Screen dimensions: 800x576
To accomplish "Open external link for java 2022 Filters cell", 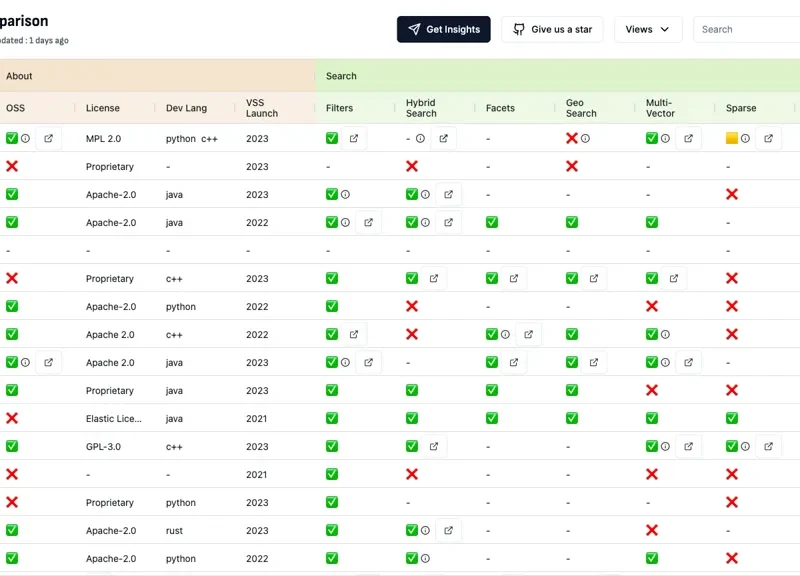I will click(x=368, y=222).
